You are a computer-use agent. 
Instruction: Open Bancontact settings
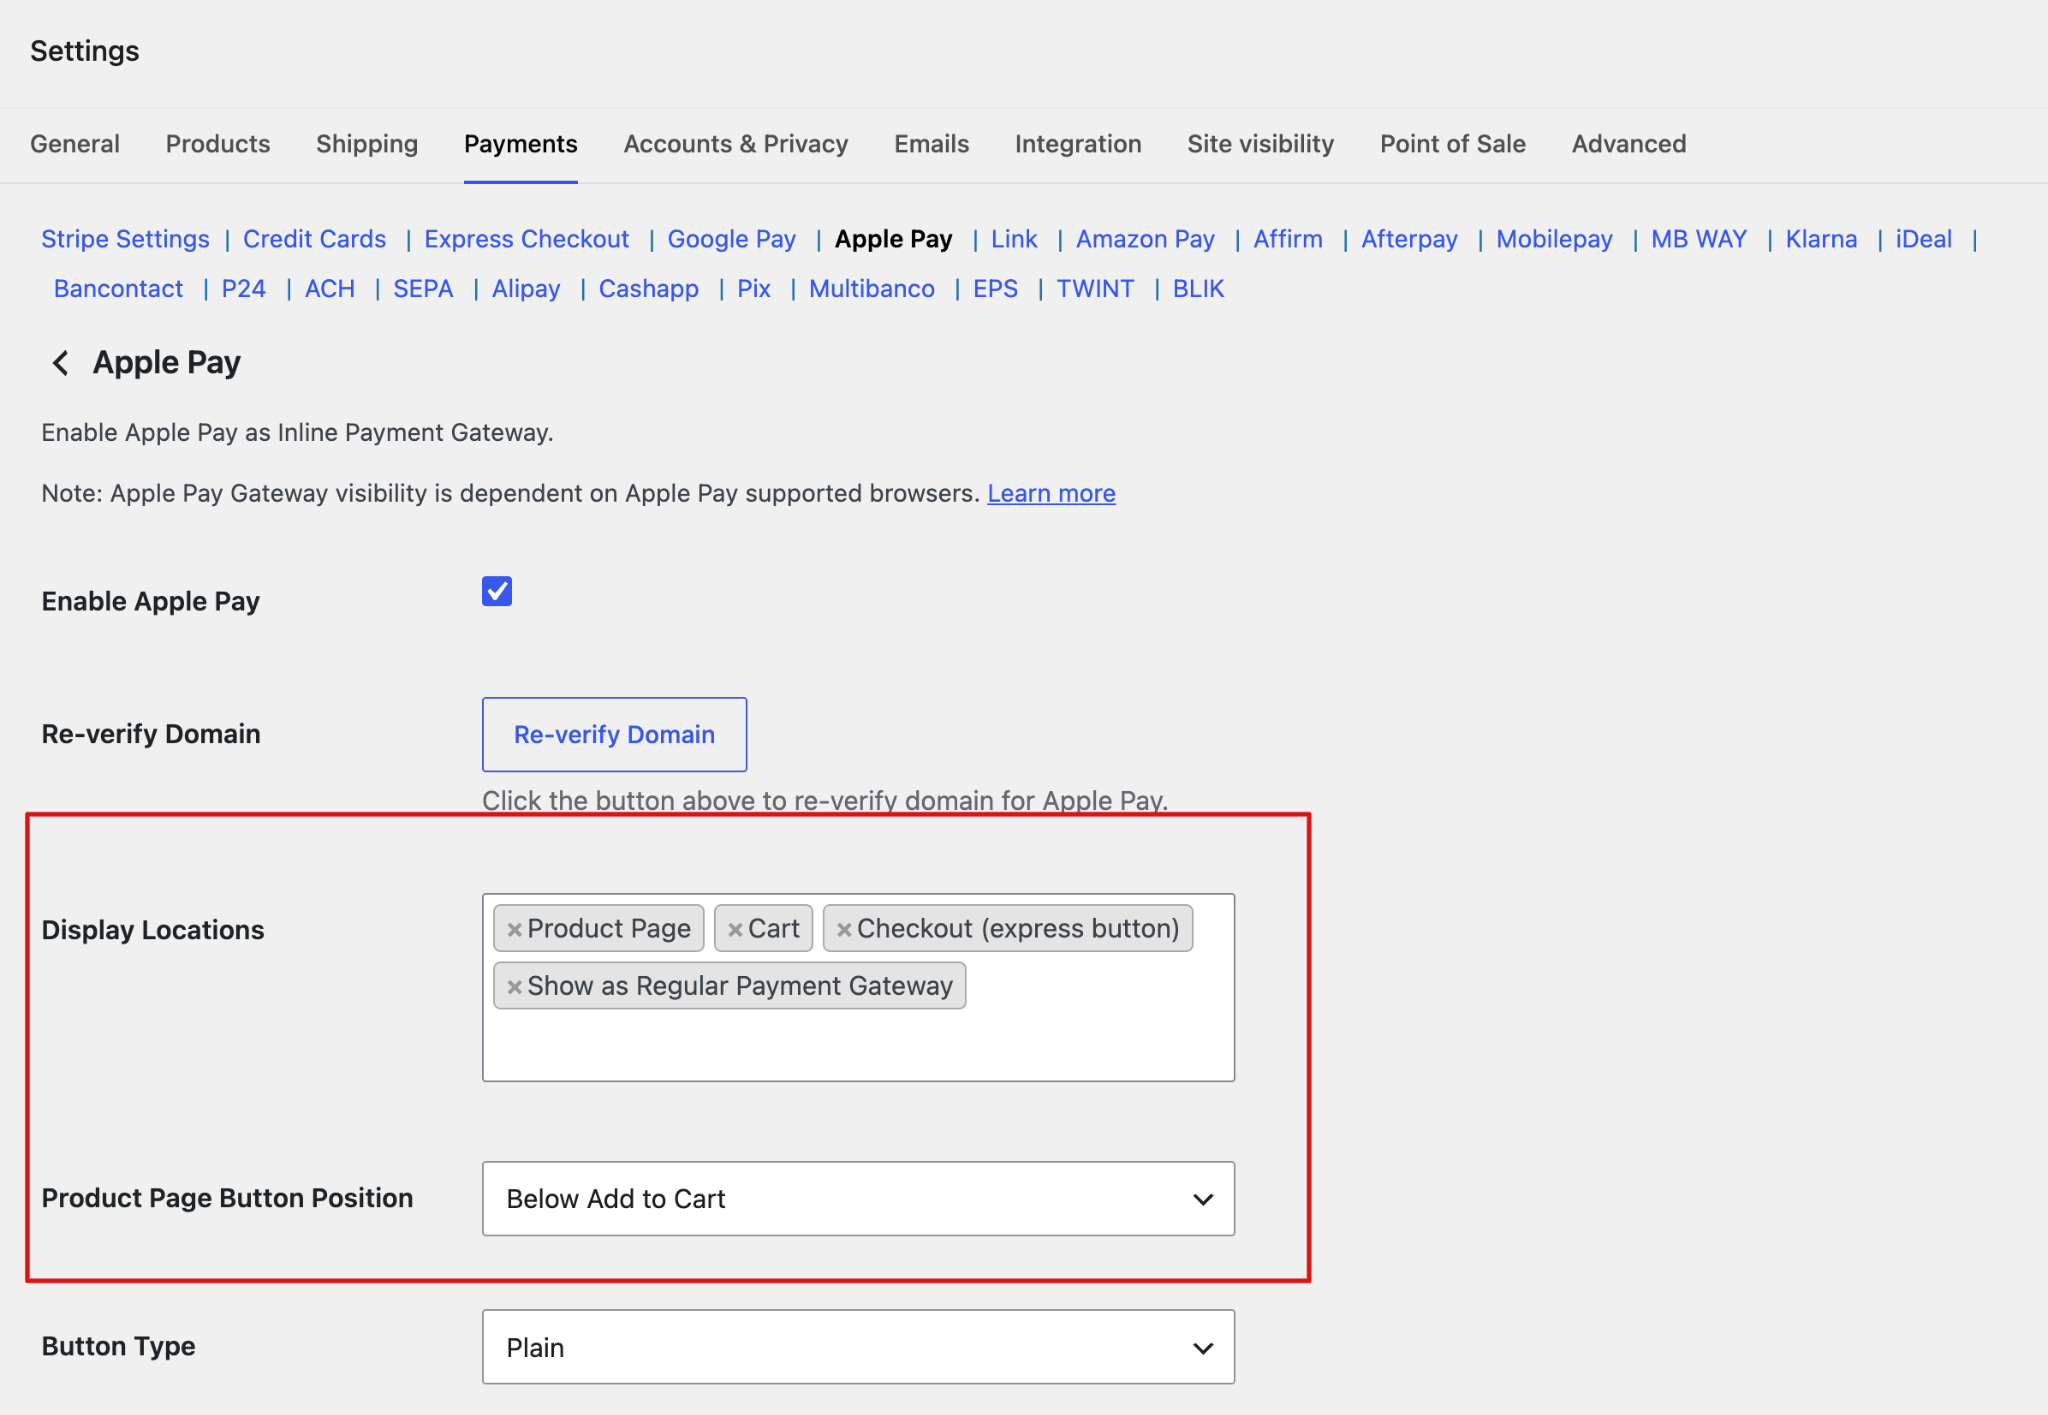118,288
